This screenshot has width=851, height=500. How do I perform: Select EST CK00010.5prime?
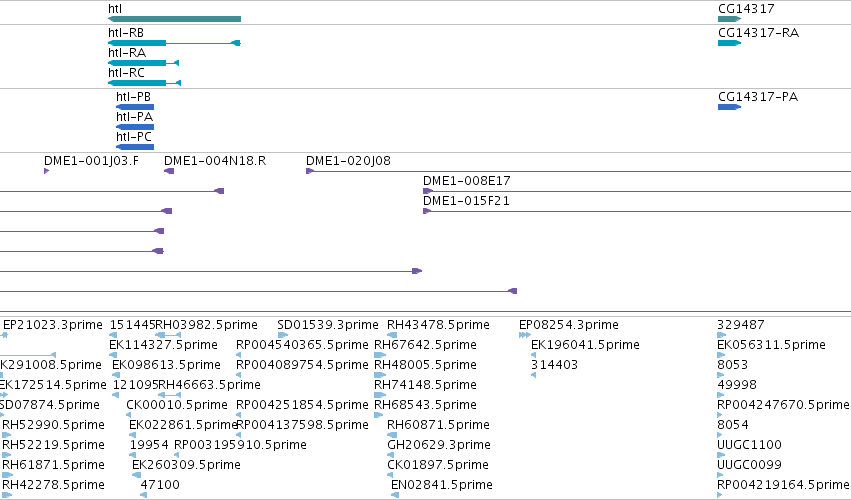click(x=177, y=405)
